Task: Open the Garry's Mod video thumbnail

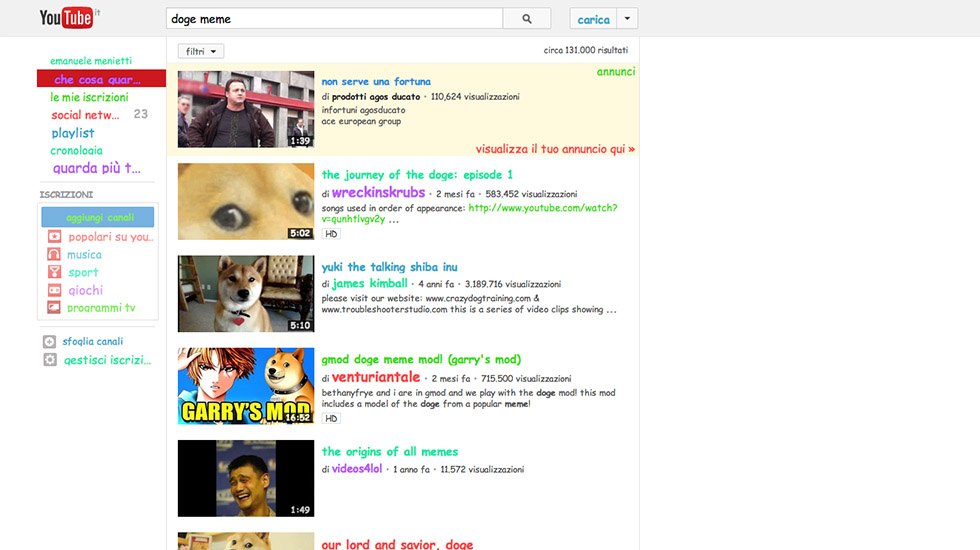Action: pyautogui.click(x=246, y=386)
